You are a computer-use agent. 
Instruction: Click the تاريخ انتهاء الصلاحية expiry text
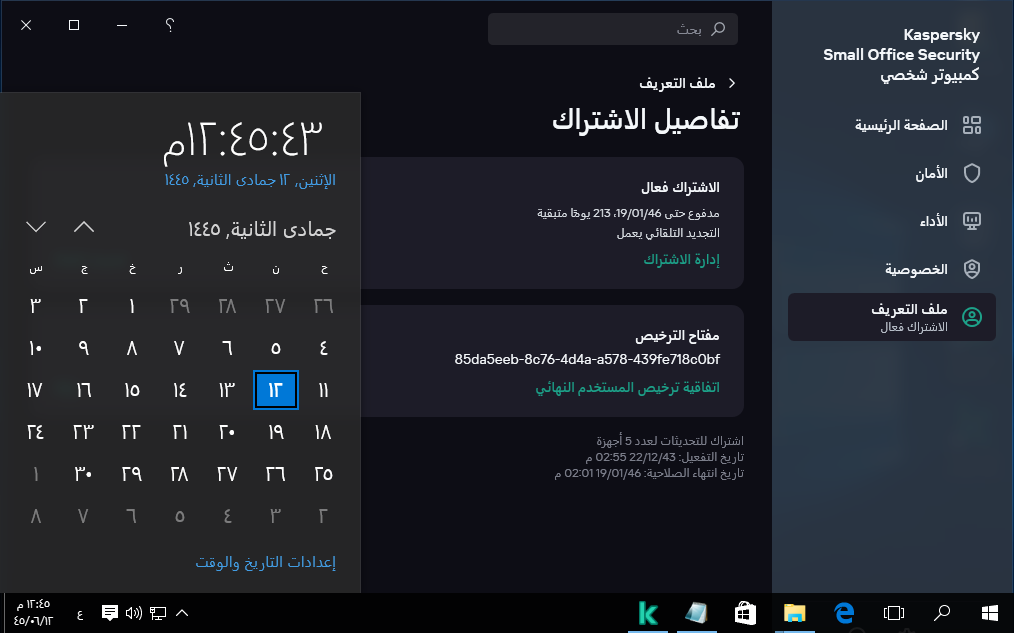[x=649, y=474]
